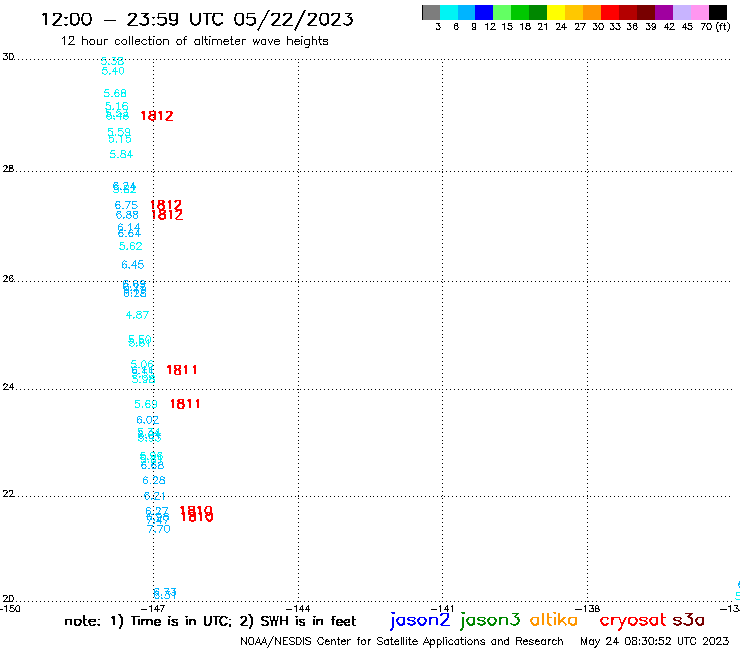The height and width of the screenshot is (650, 740).
Task: Click the wave height value '5.40'
Action: pyautogui.click(x=113, y=71)
